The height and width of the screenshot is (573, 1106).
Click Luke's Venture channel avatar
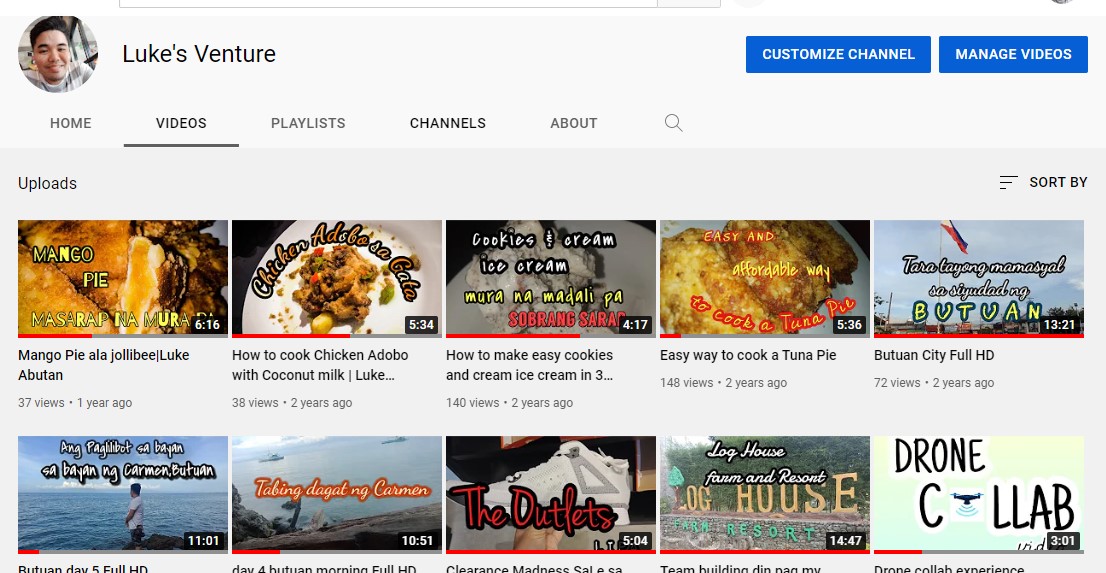57,54
